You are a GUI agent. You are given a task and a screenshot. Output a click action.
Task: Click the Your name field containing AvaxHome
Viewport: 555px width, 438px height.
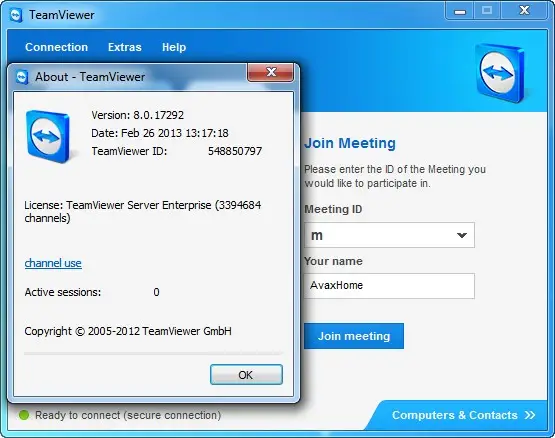(x=389, y=285)
